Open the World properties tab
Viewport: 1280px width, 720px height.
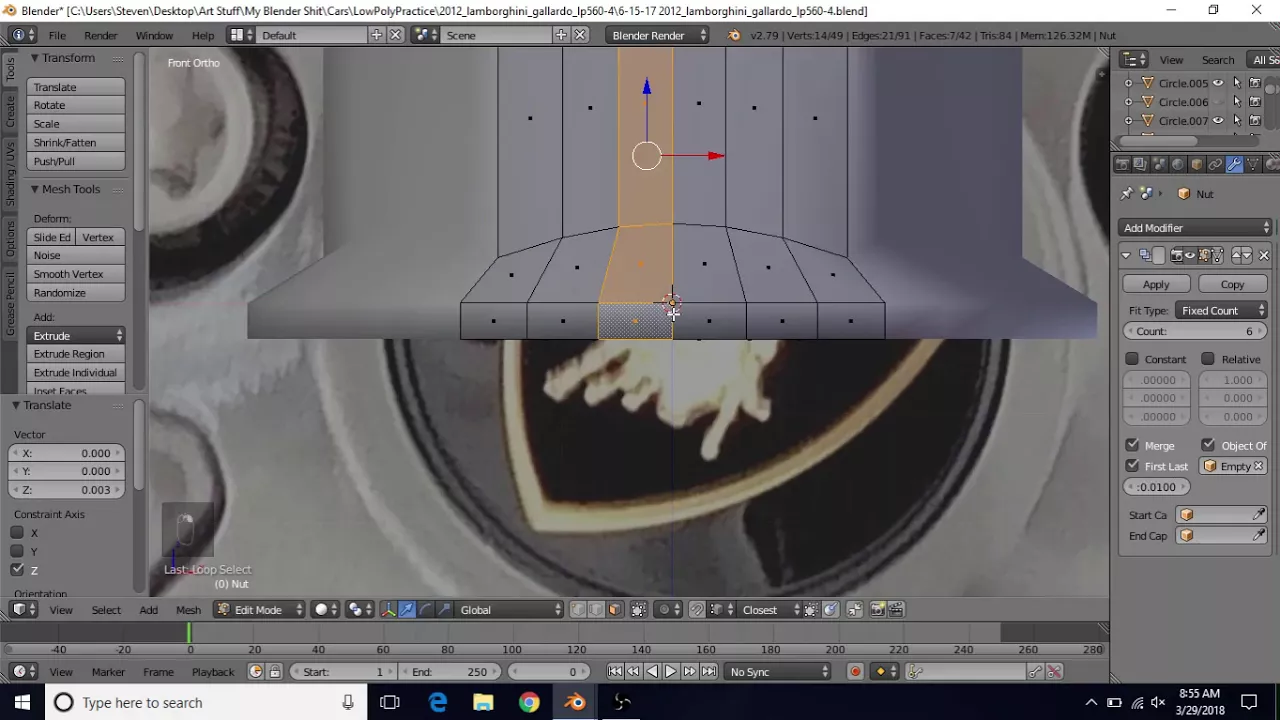(1178, 165)
